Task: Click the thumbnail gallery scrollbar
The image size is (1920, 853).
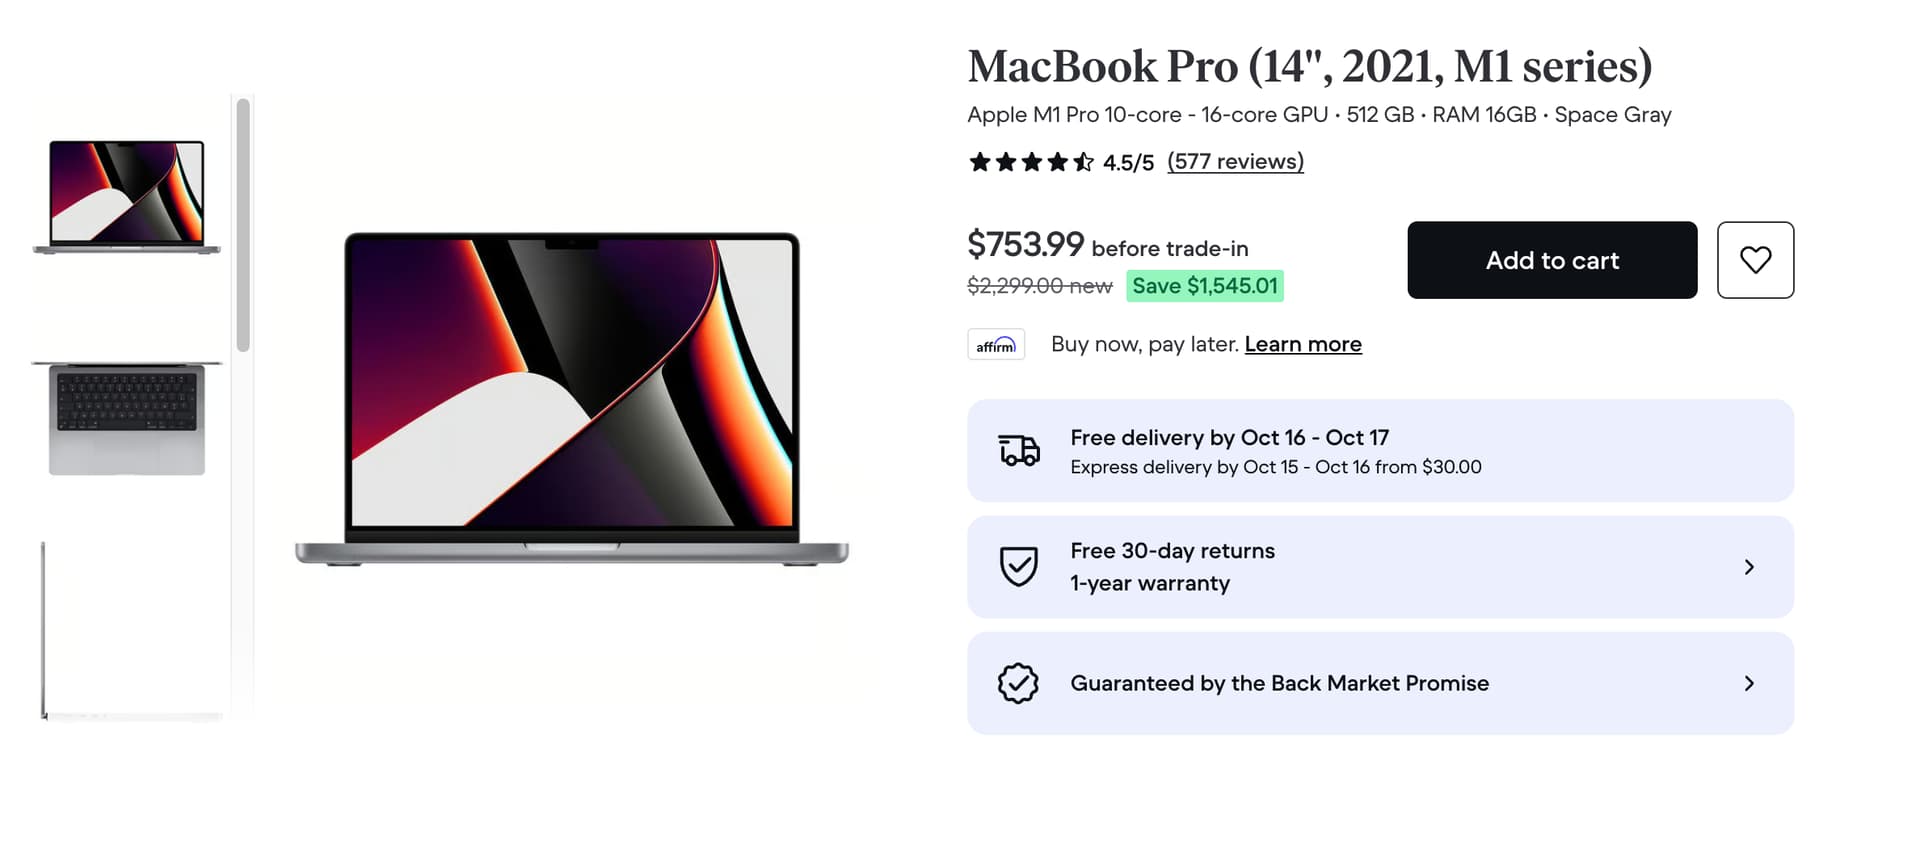Action: (x=243, y=225)
